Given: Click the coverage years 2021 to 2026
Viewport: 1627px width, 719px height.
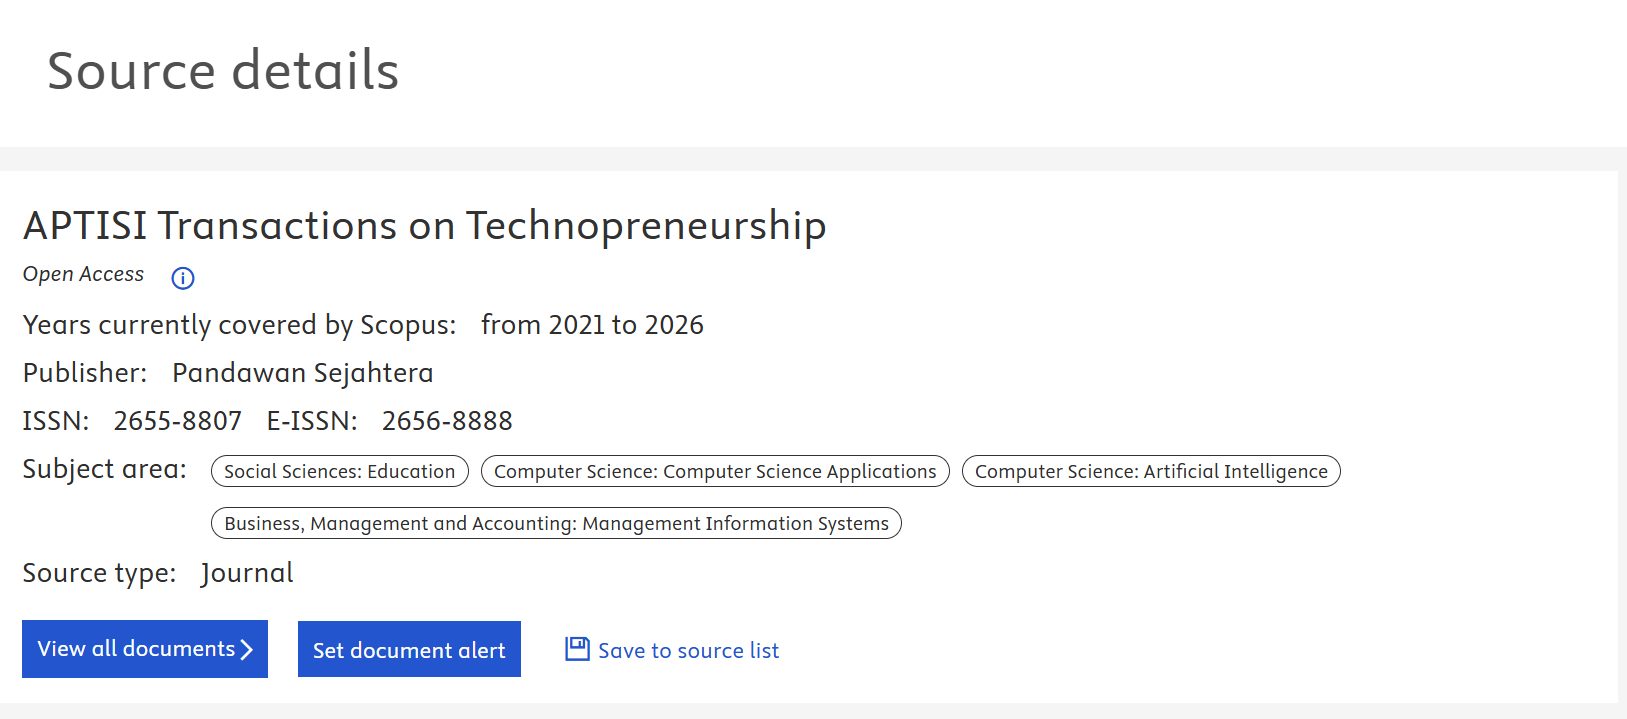Looking at the screenshot, I should click(592, 325).
